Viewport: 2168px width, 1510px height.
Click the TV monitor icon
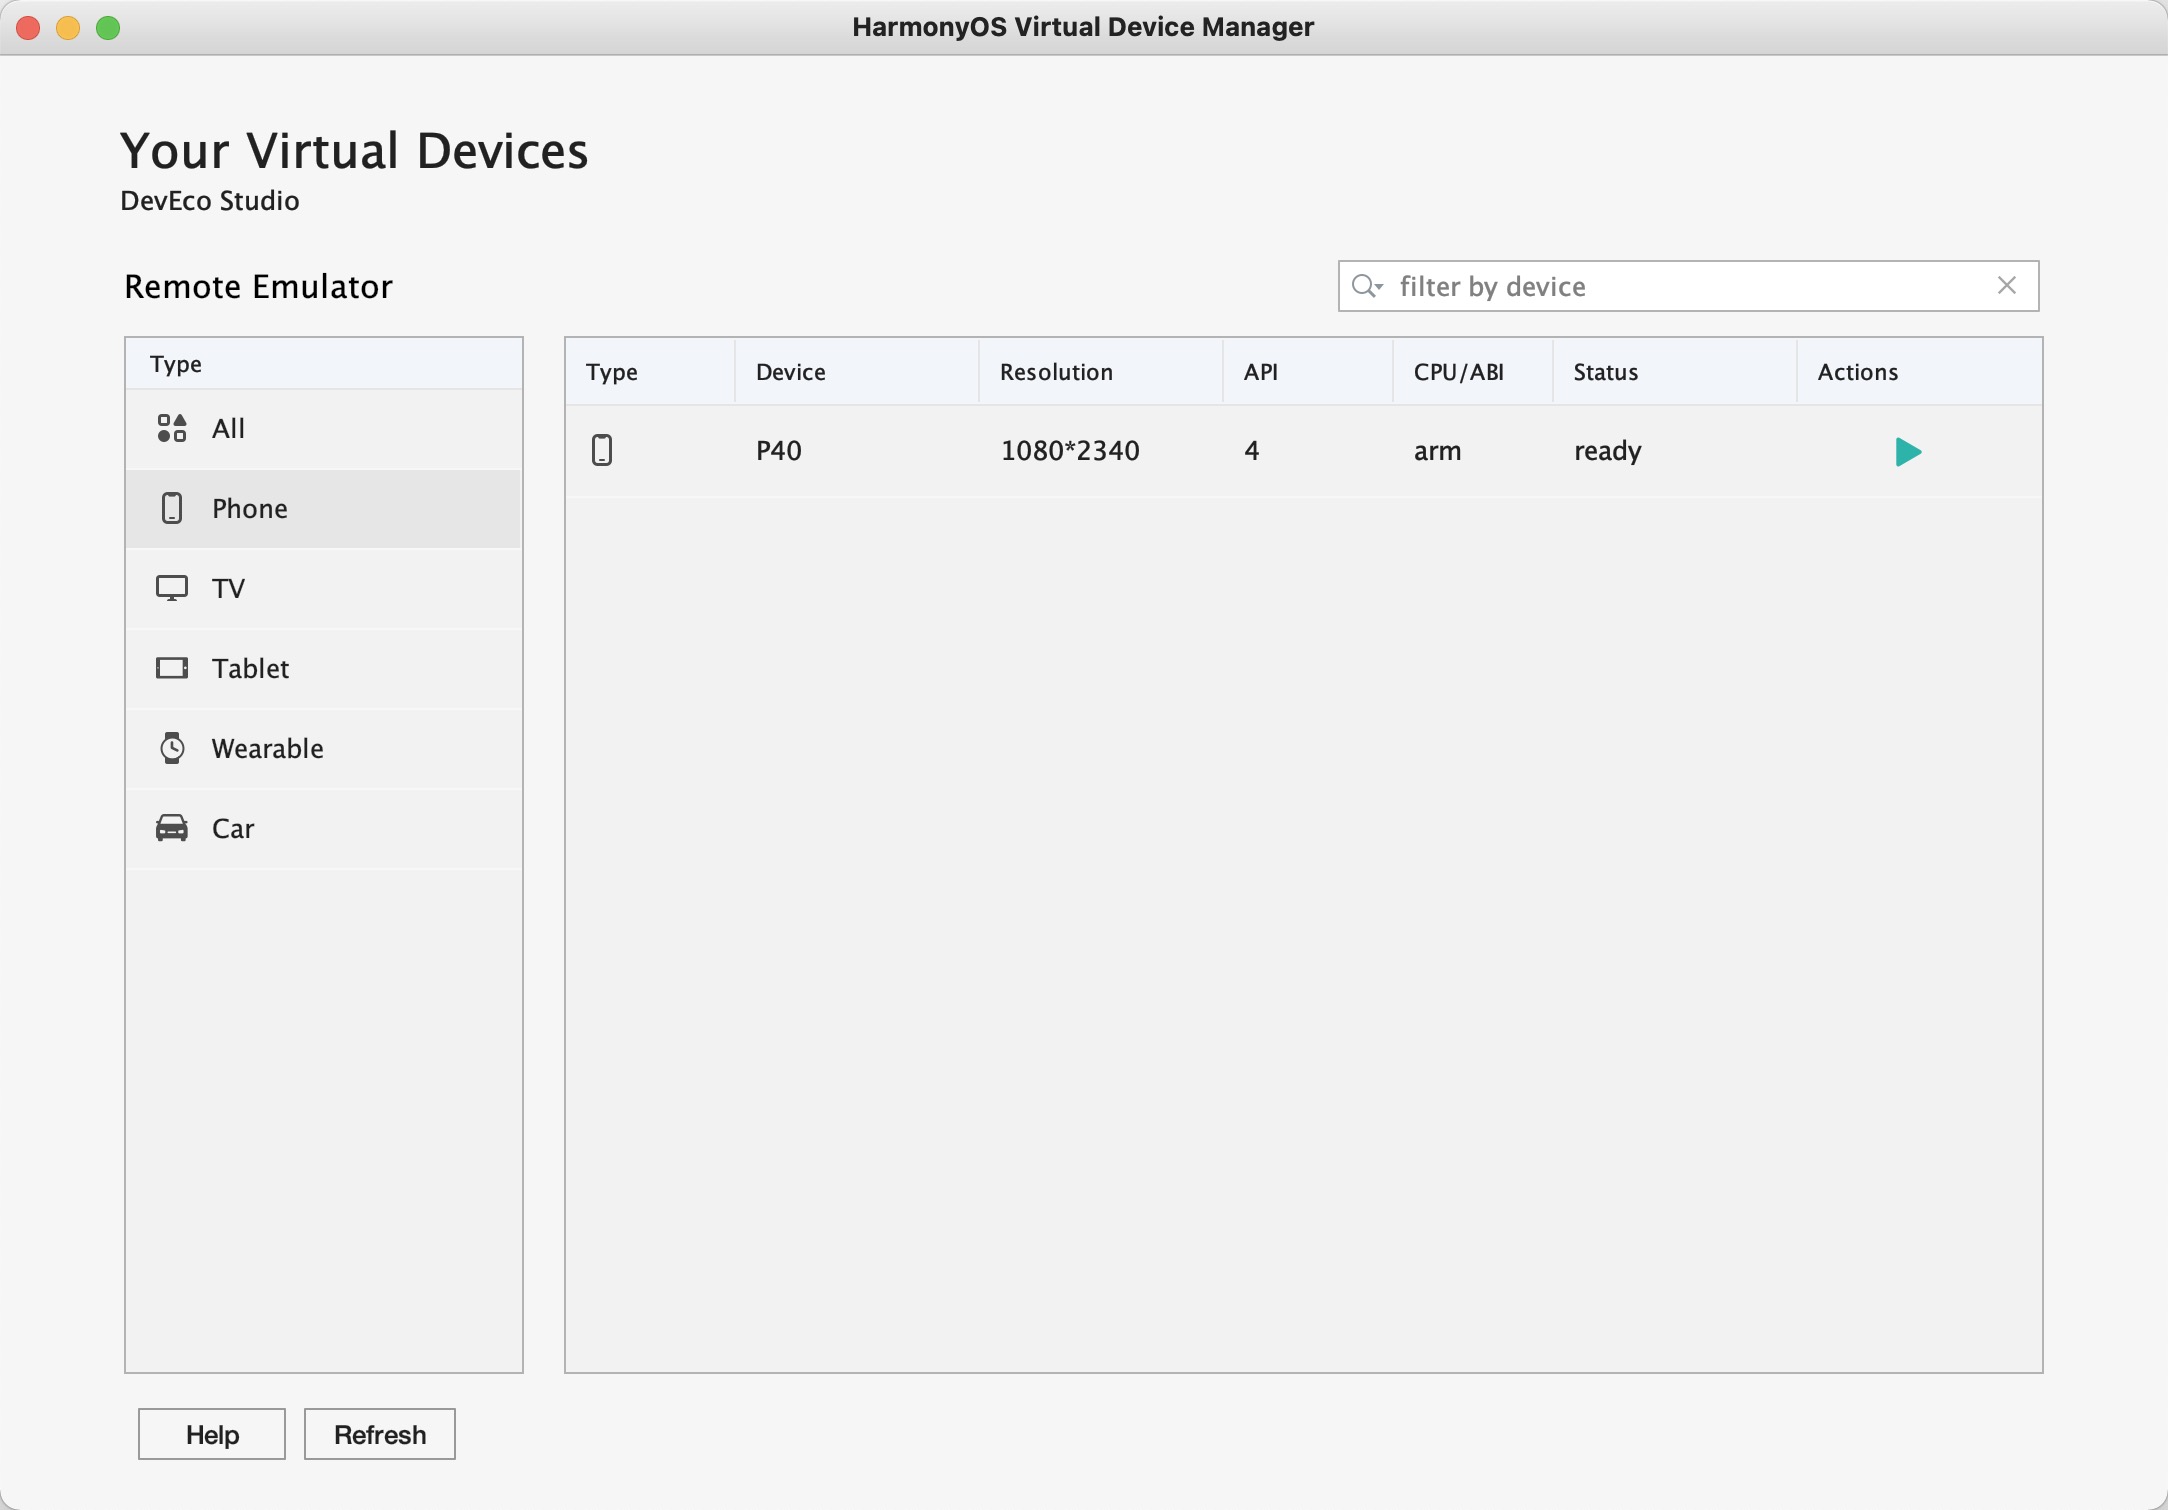pyautogui.click(x=172, y=588)
